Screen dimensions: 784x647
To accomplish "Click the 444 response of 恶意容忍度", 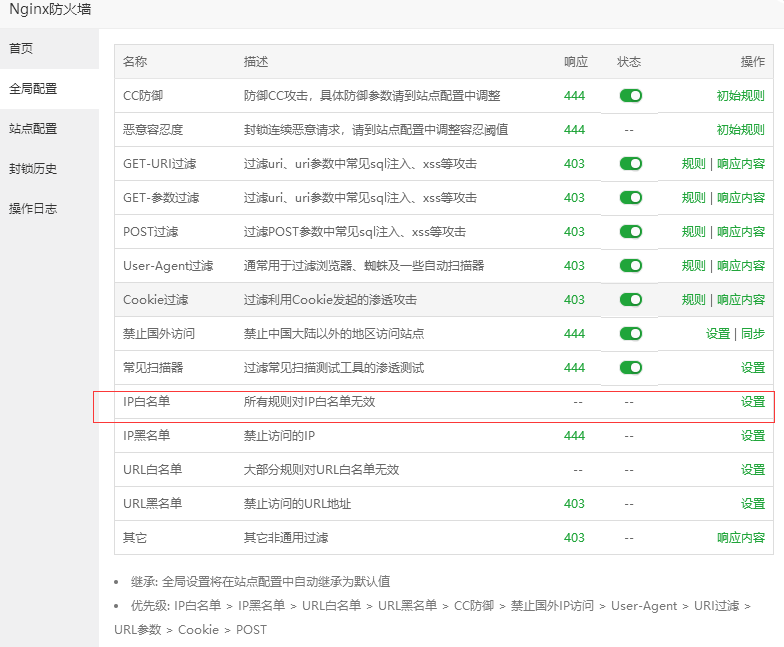I will click(x=574, y=130).
